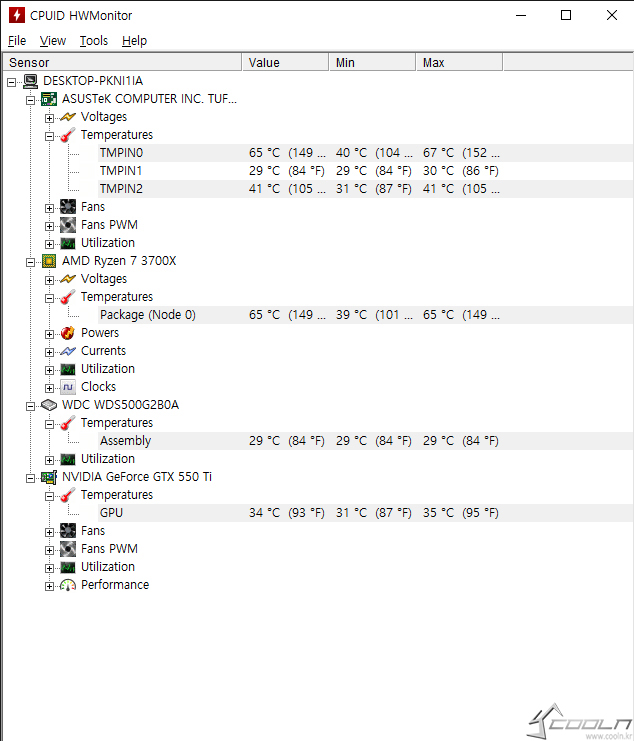The height and width of the screenshot is (741, 634).
Task: Click the flame icon beside Powers
Action: tap(68, 333)
